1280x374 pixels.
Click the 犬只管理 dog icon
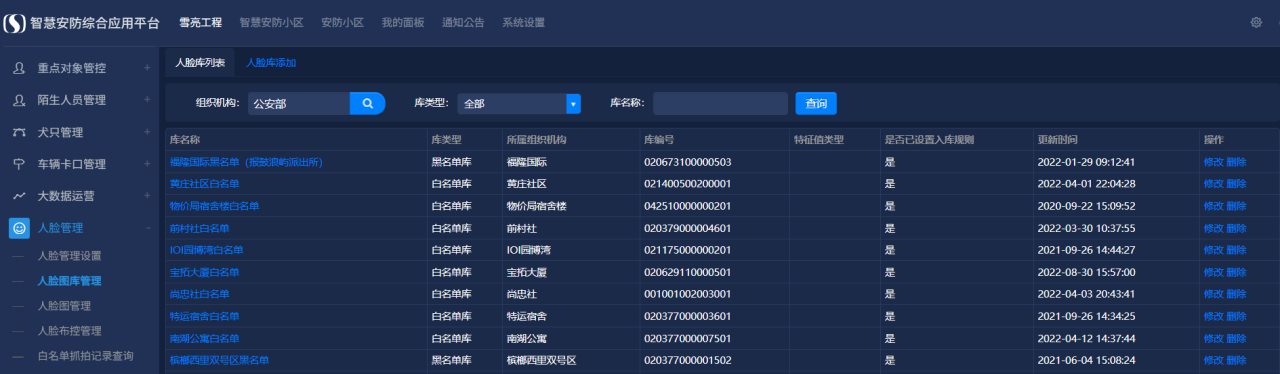pos(19,132)
